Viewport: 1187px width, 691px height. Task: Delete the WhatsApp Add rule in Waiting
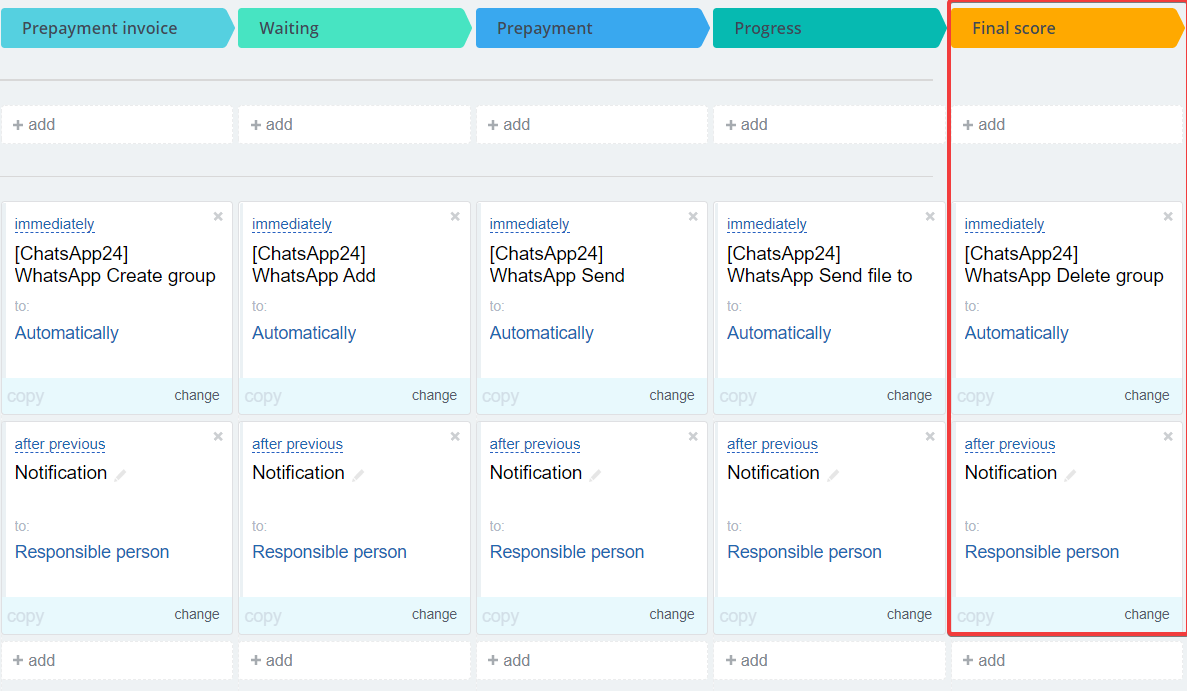(x=455, y=216)
